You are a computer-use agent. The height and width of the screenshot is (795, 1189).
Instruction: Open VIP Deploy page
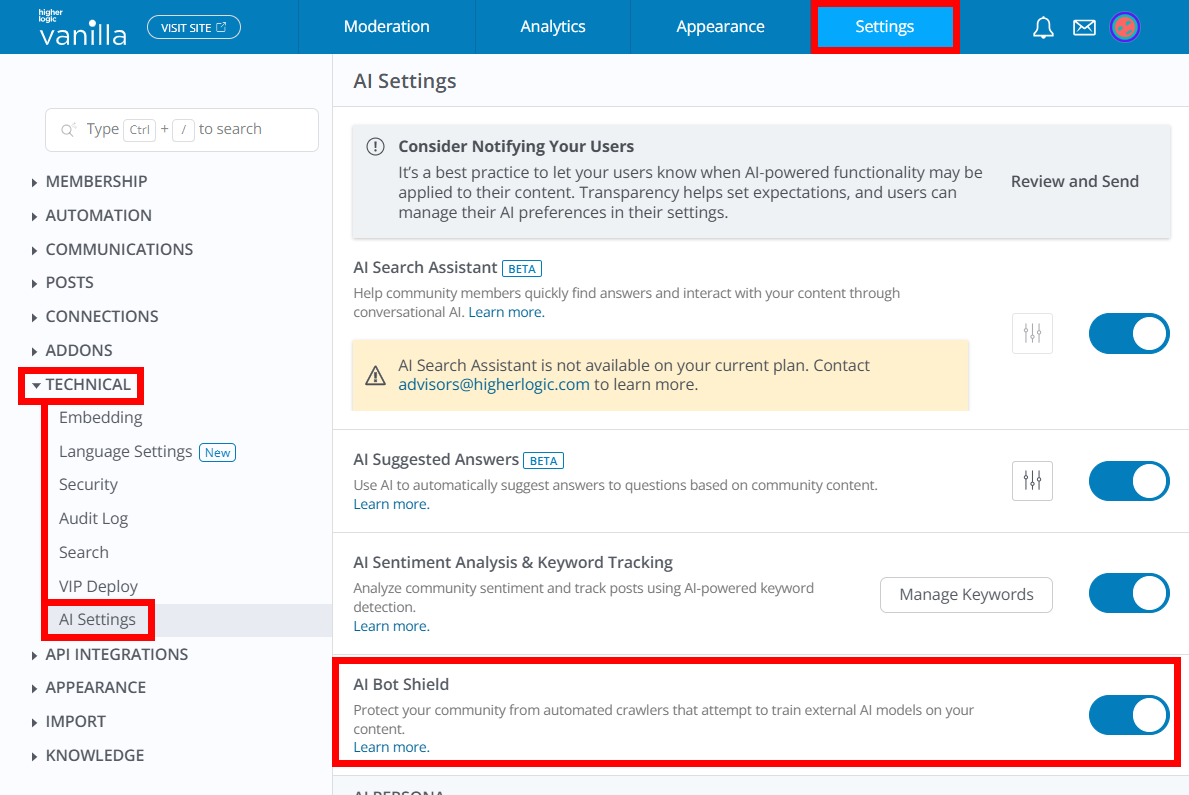point(99,586)
